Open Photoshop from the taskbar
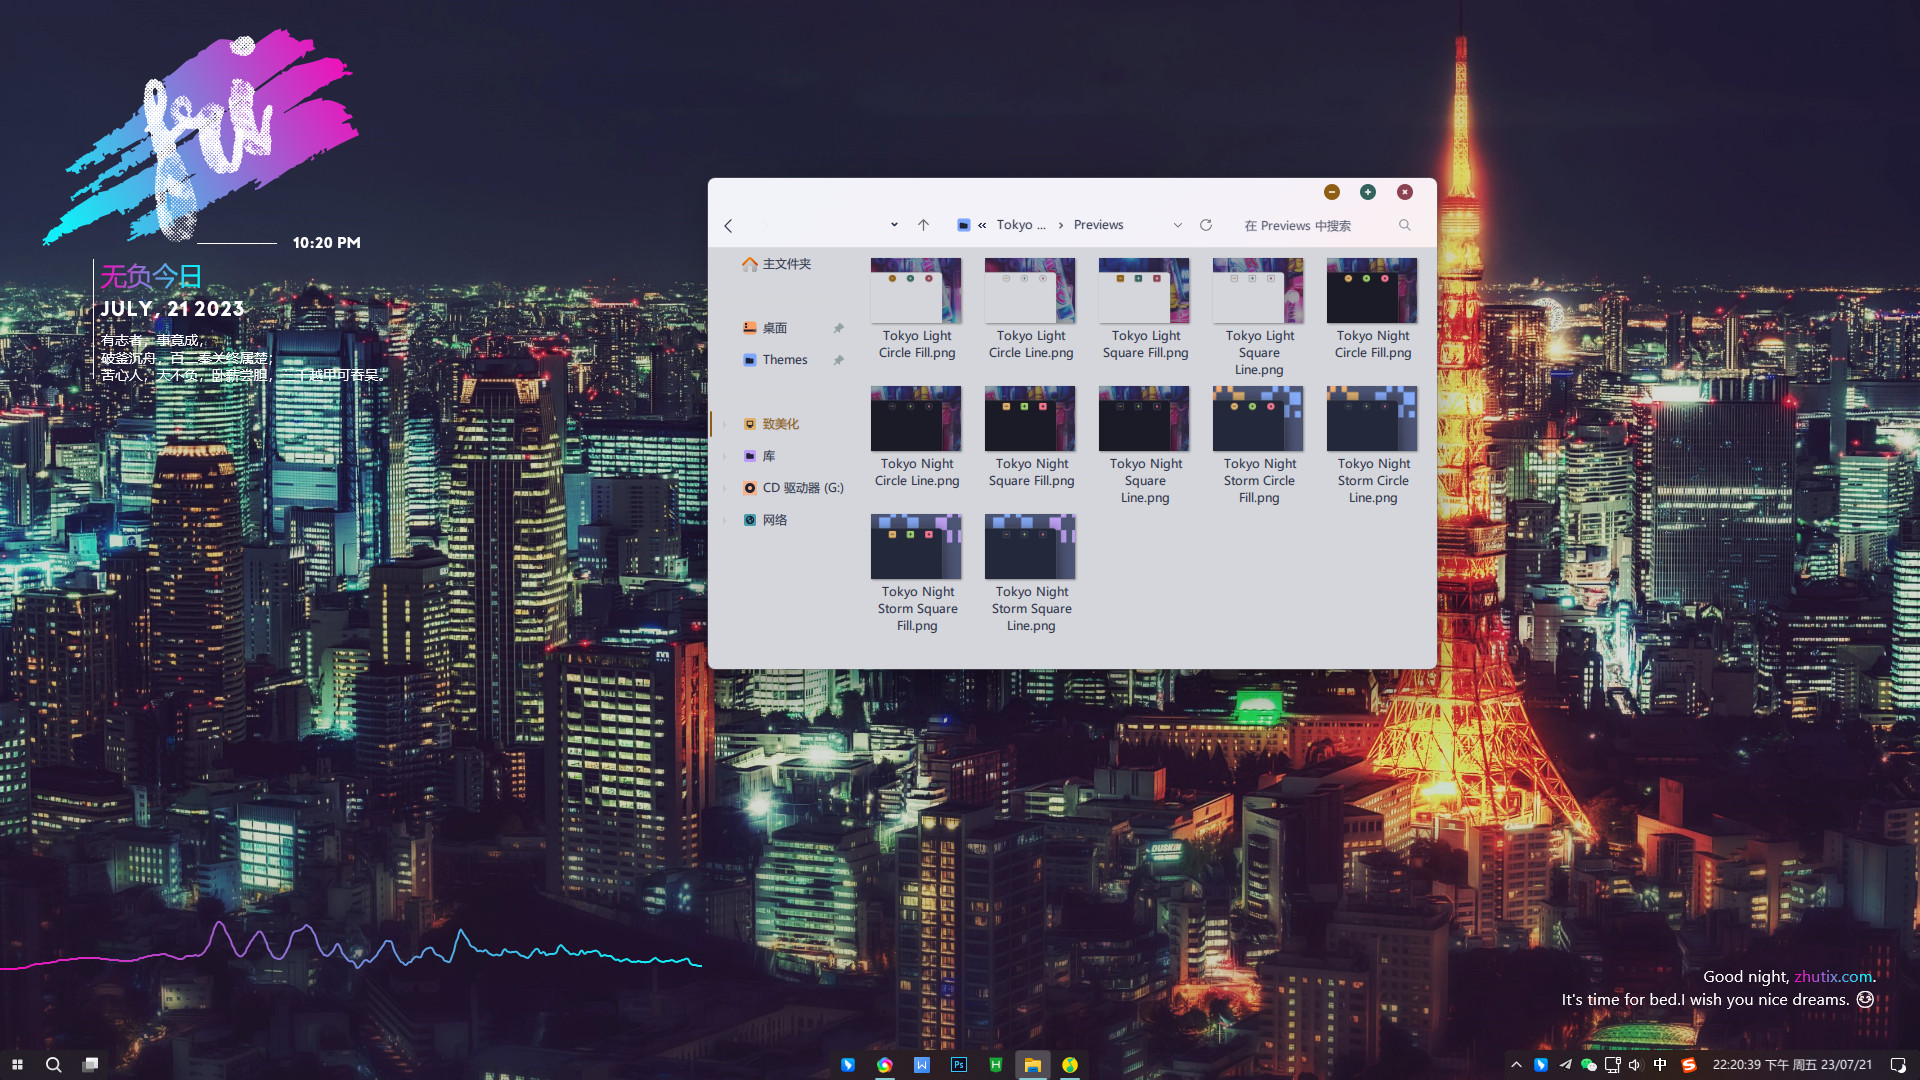This screenshot has height=1080, width=1920. pyautogui.click(x=958, y=1065)
